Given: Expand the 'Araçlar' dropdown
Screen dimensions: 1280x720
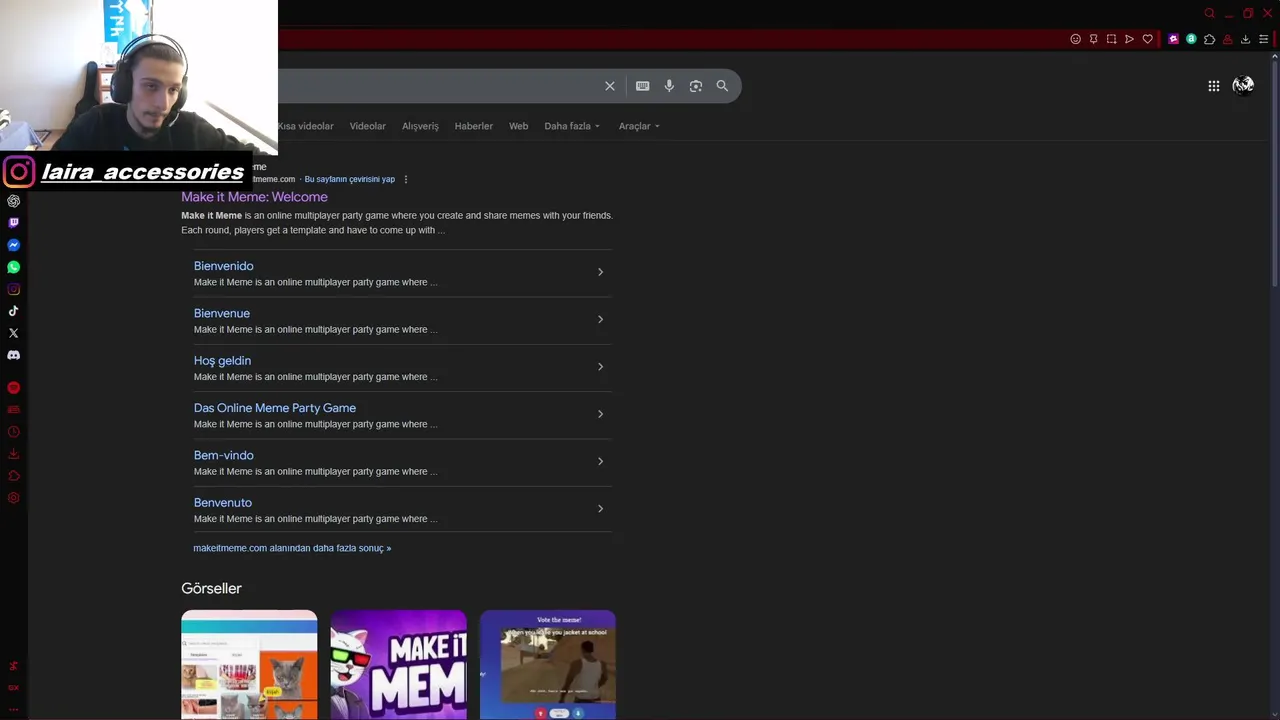Looking at the screenshot, I should (x=639, y=126).
